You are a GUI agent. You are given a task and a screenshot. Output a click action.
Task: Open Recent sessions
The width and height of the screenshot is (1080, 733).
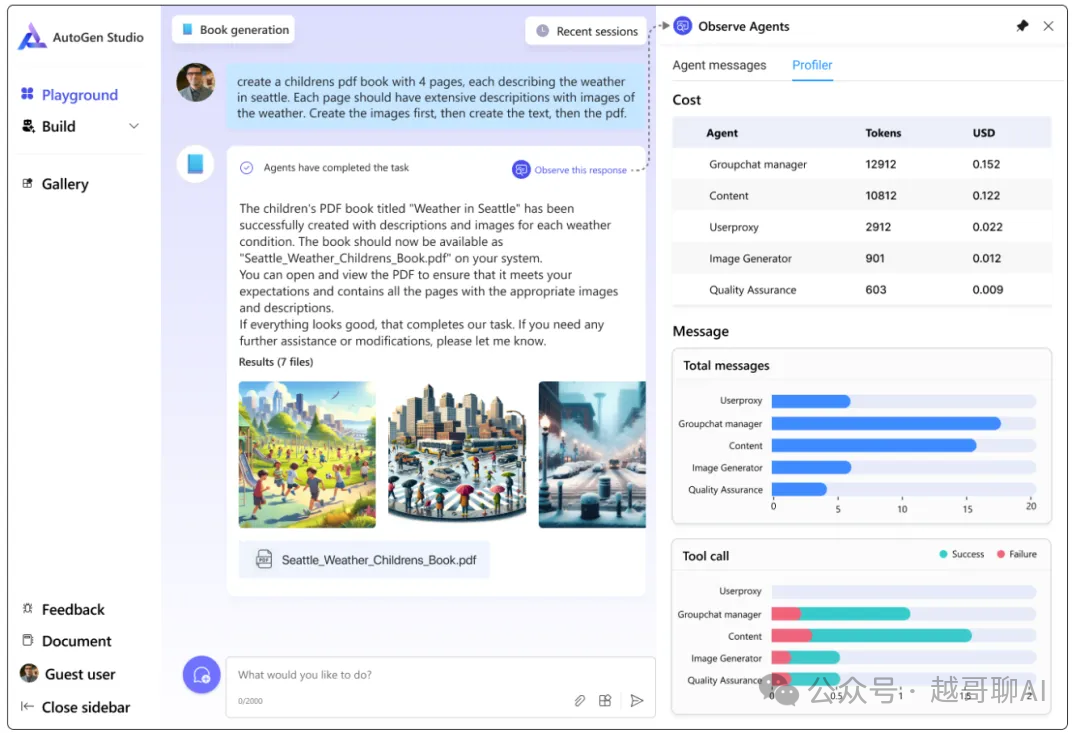pyautogui.click(x=587, y=31)
